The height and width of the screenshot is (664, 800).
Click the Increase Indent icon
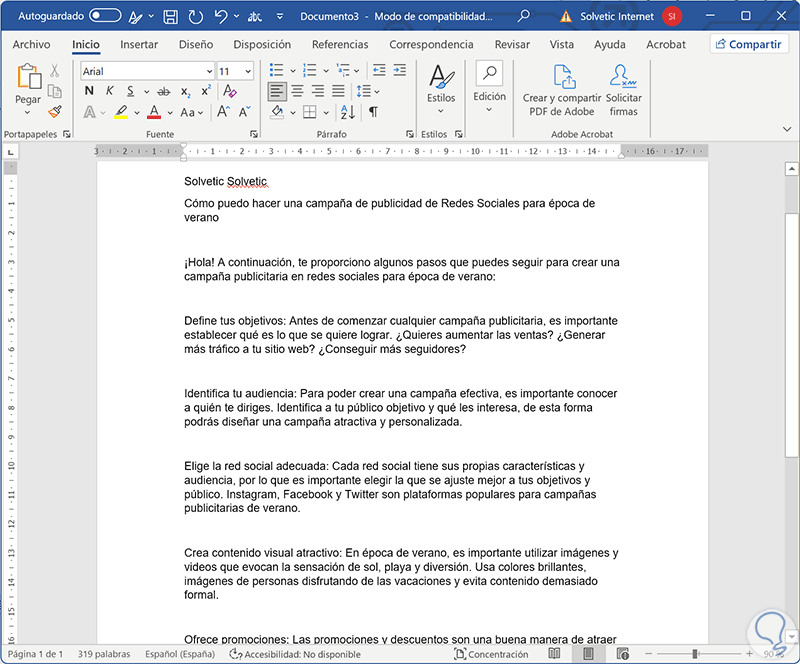399,70
